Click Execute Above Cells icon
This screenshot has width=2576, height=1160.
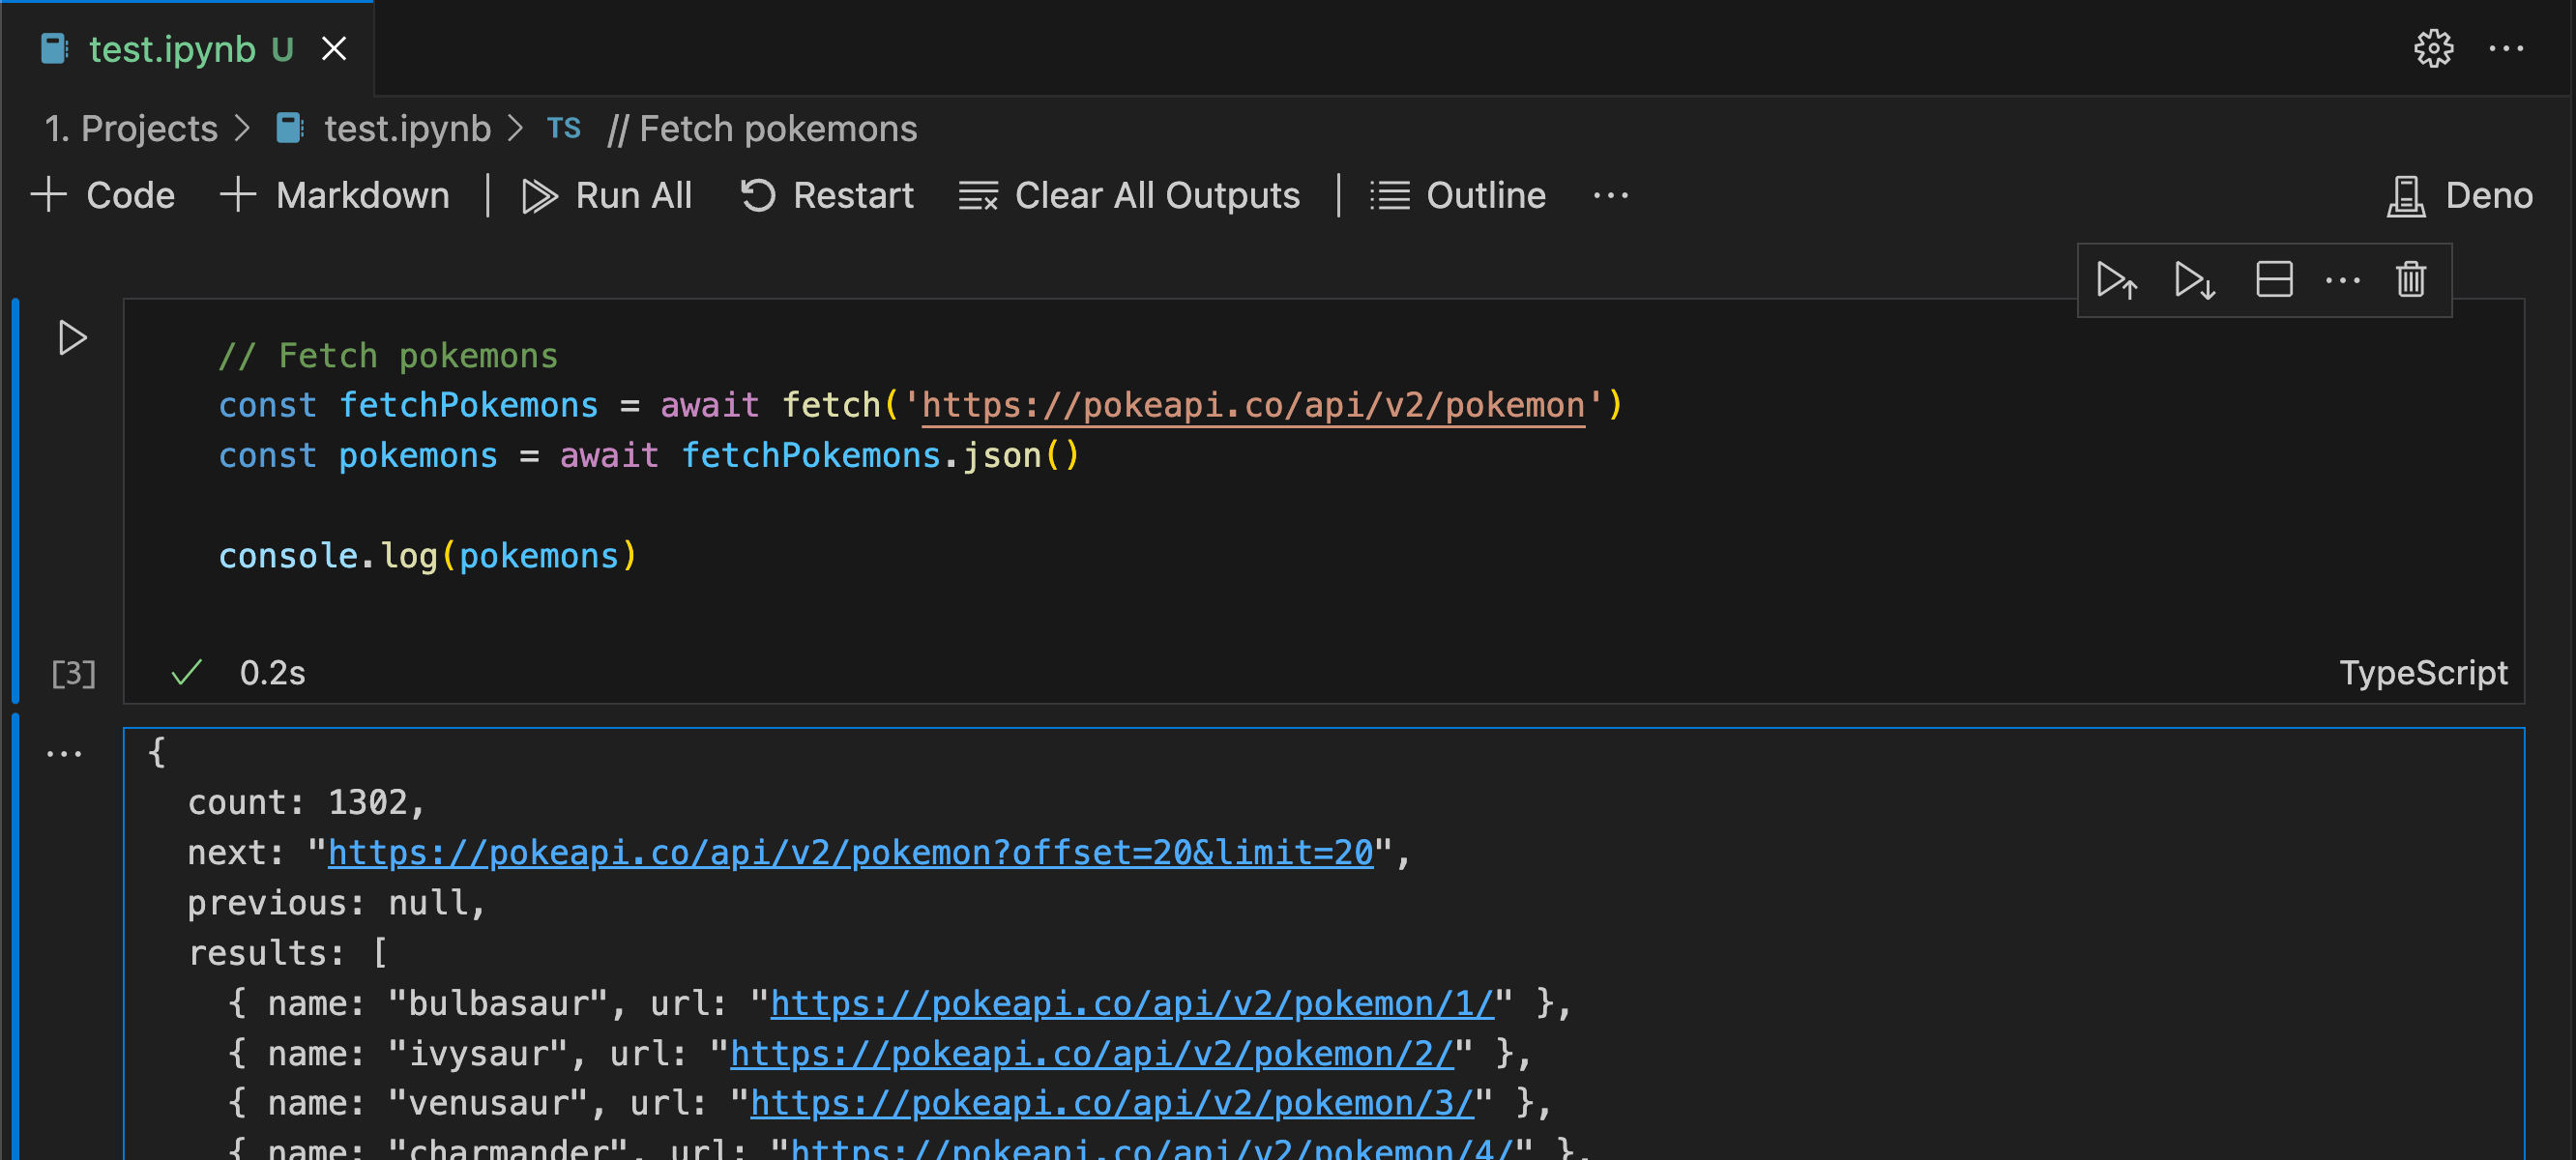tap(2116, 280)
